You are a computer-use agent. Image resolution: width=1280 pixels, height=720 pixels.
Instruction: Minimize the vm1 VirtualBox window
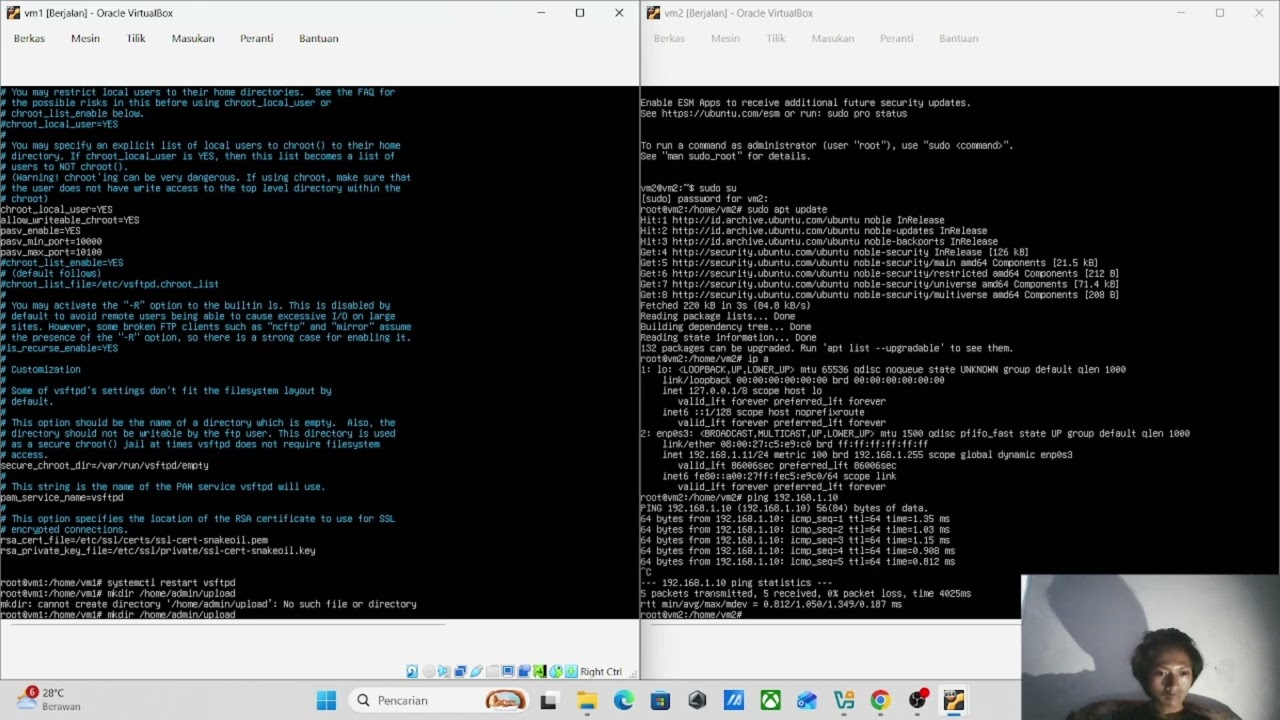541,13
